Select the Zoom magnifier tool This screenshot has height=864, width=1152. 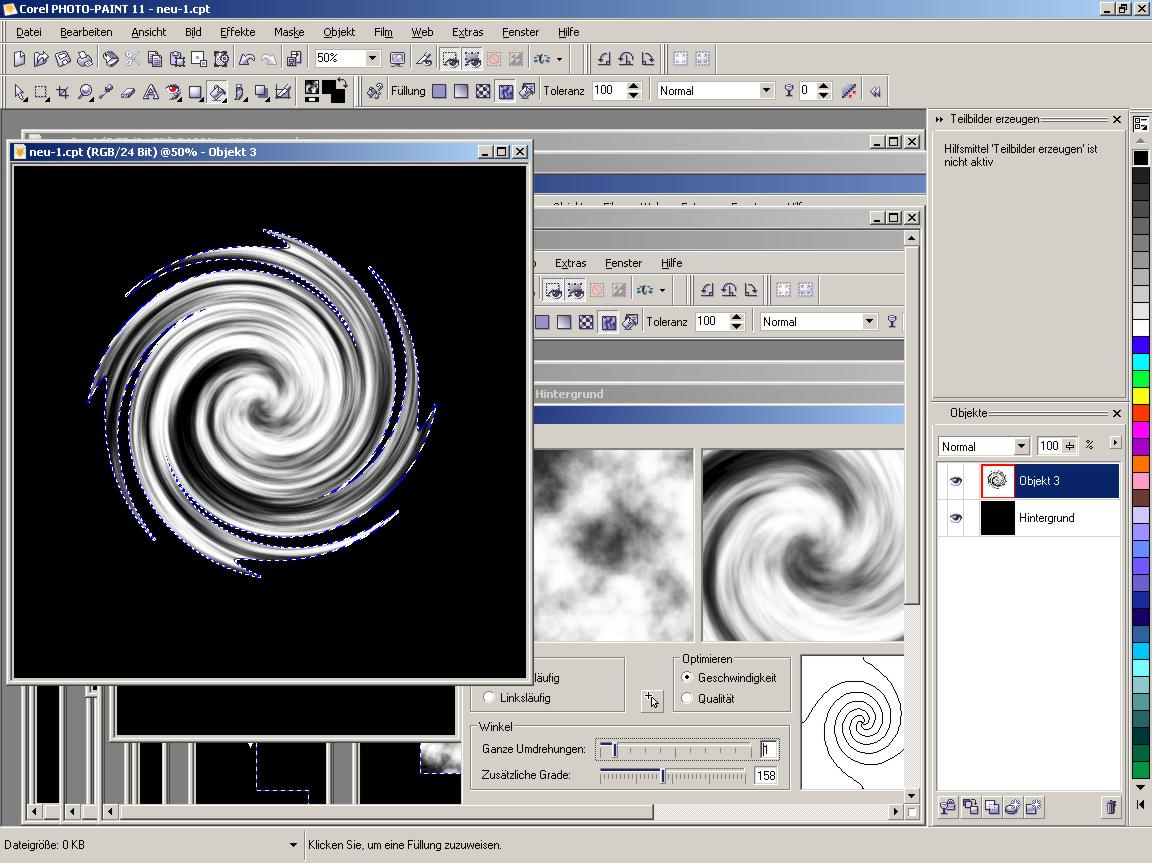[85, 92]
